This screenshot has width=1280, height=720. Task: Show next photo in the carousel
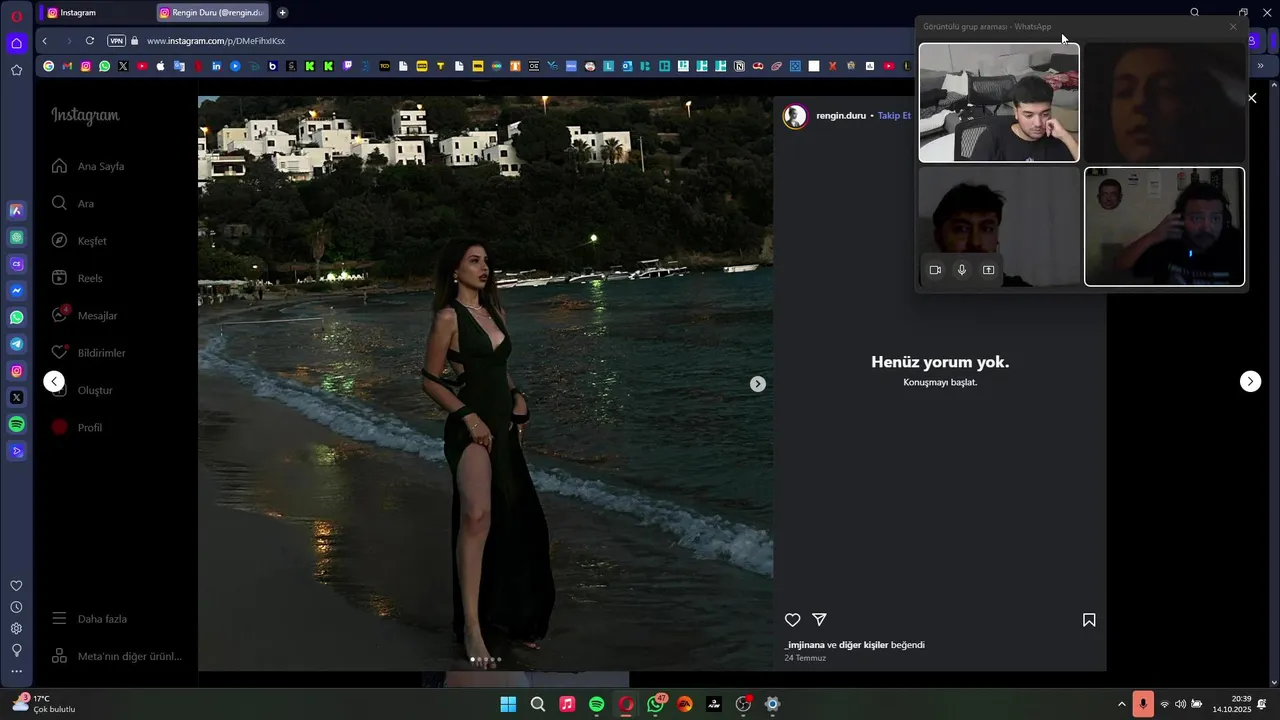(x=758, y=384)
